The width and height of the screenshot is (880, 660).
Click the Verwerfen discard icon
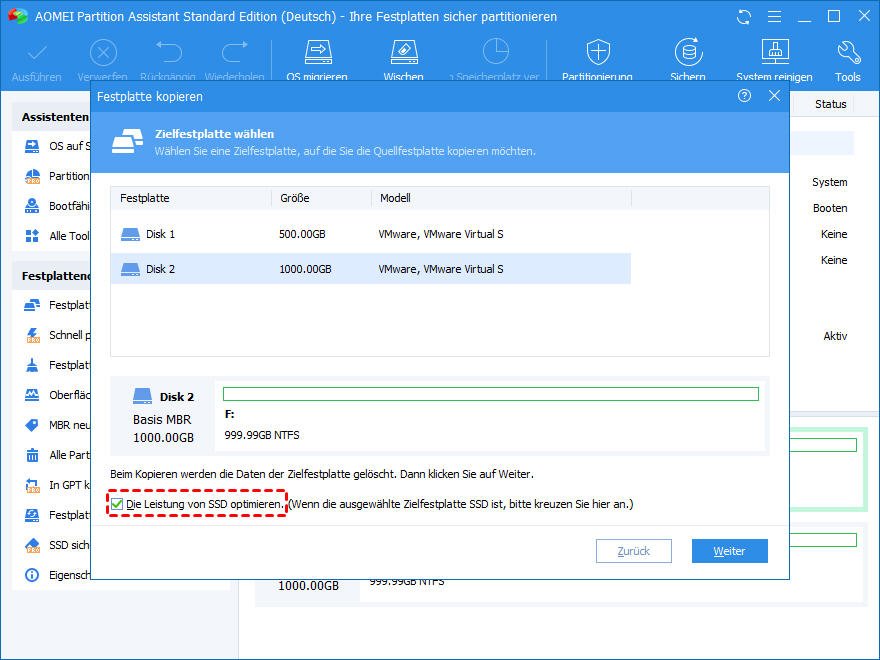click(x=103, y=54)
